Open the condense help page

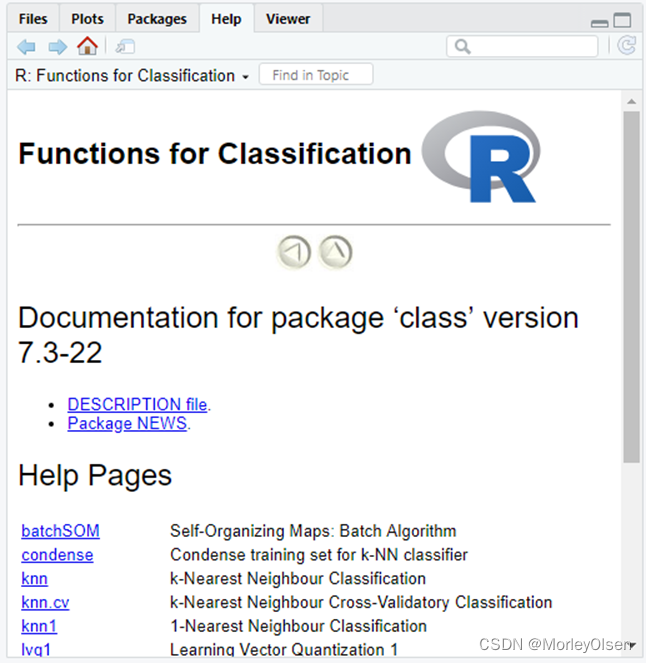[57, 555]
